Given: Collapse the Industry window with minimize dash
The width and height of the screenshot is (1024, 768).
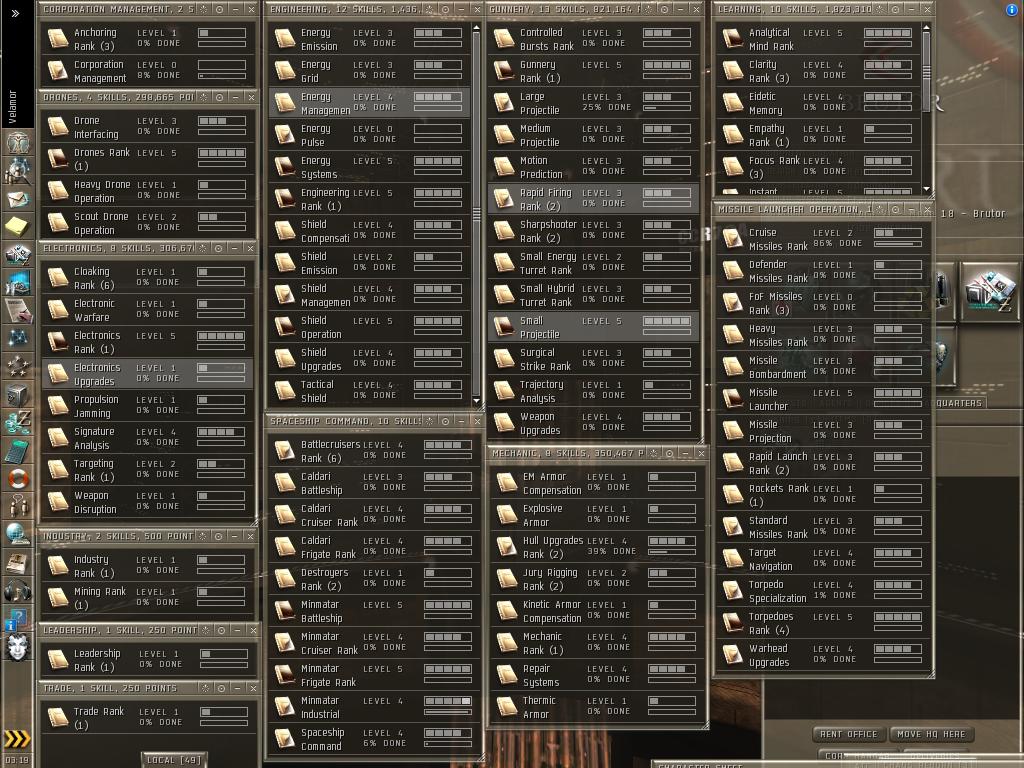Looking at the screenshot, I should 234,536.
